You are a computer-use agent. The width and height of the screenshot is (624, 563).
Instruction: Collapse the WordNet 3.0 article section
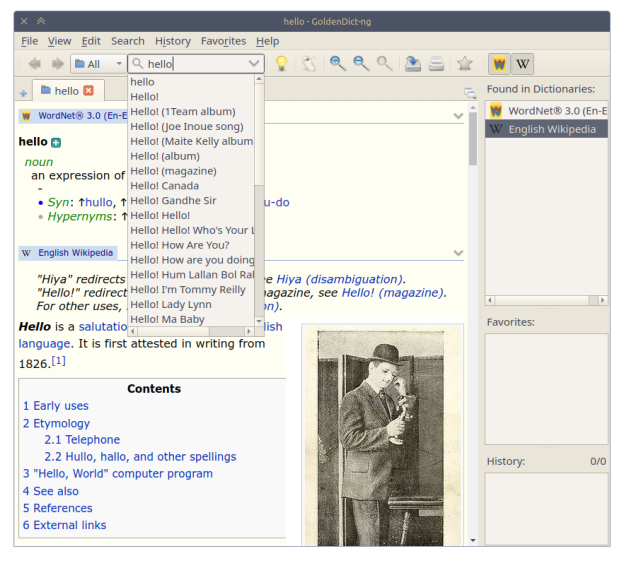458,116
